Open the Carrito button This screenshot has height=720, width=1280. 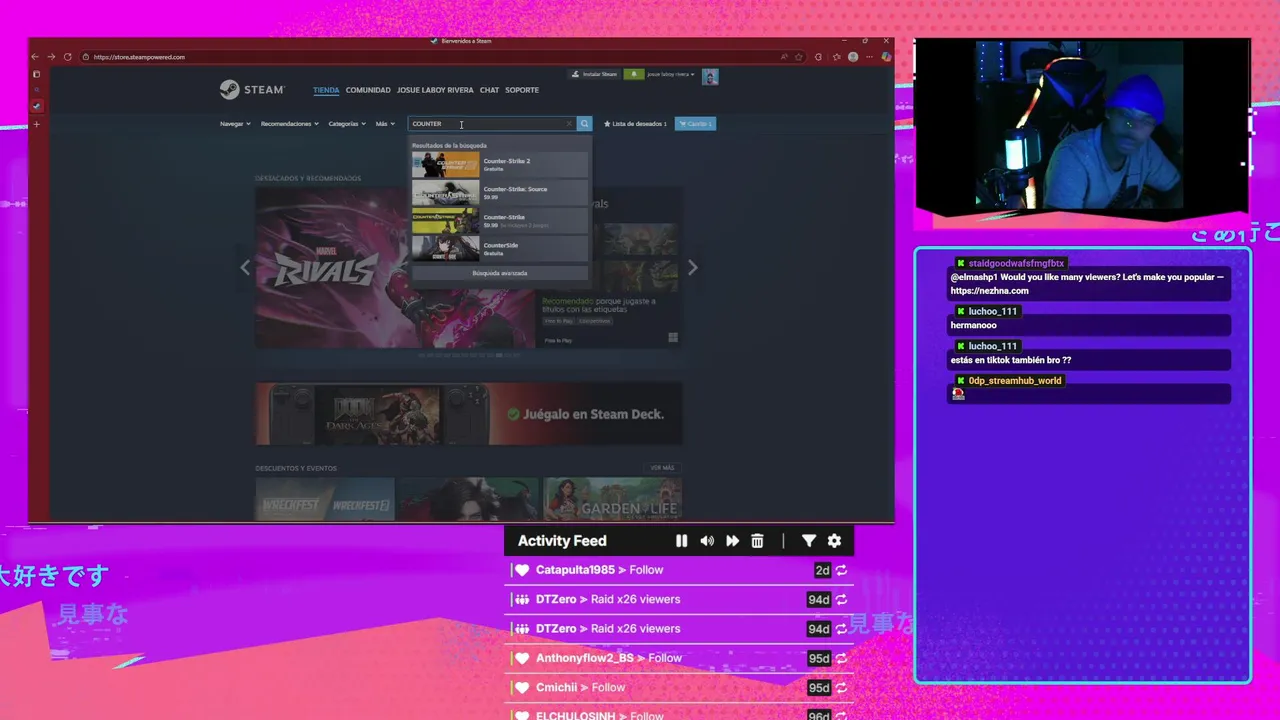(695, 124)
